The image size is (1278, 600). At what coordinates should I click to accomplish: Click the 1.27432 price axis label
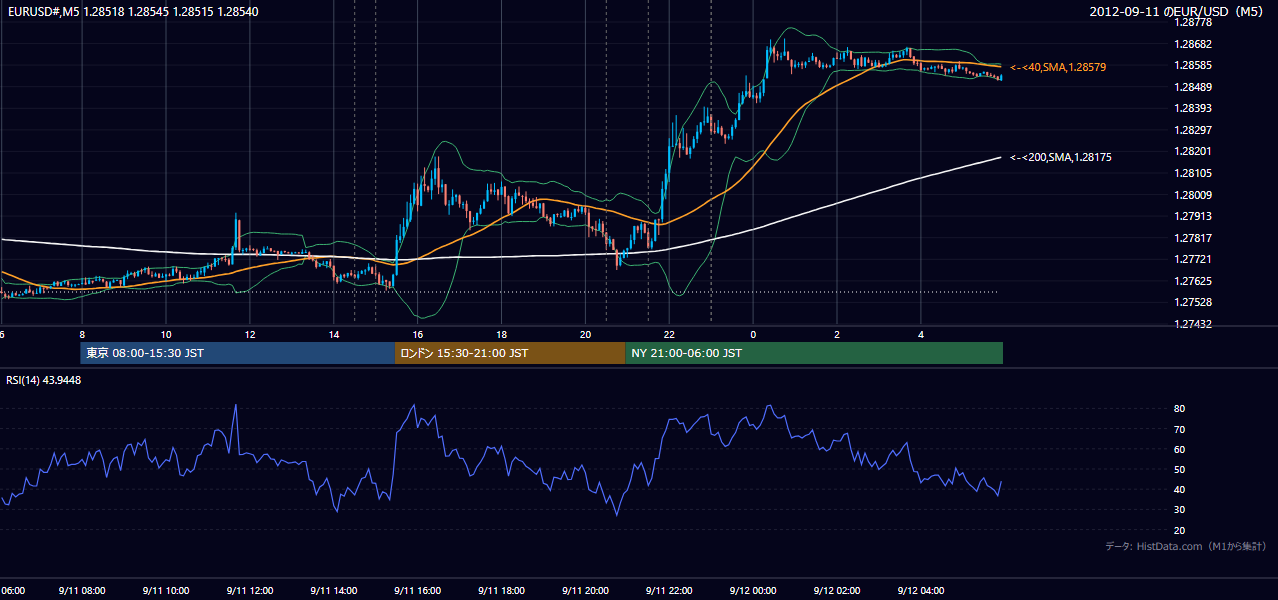coord(1191,324)
